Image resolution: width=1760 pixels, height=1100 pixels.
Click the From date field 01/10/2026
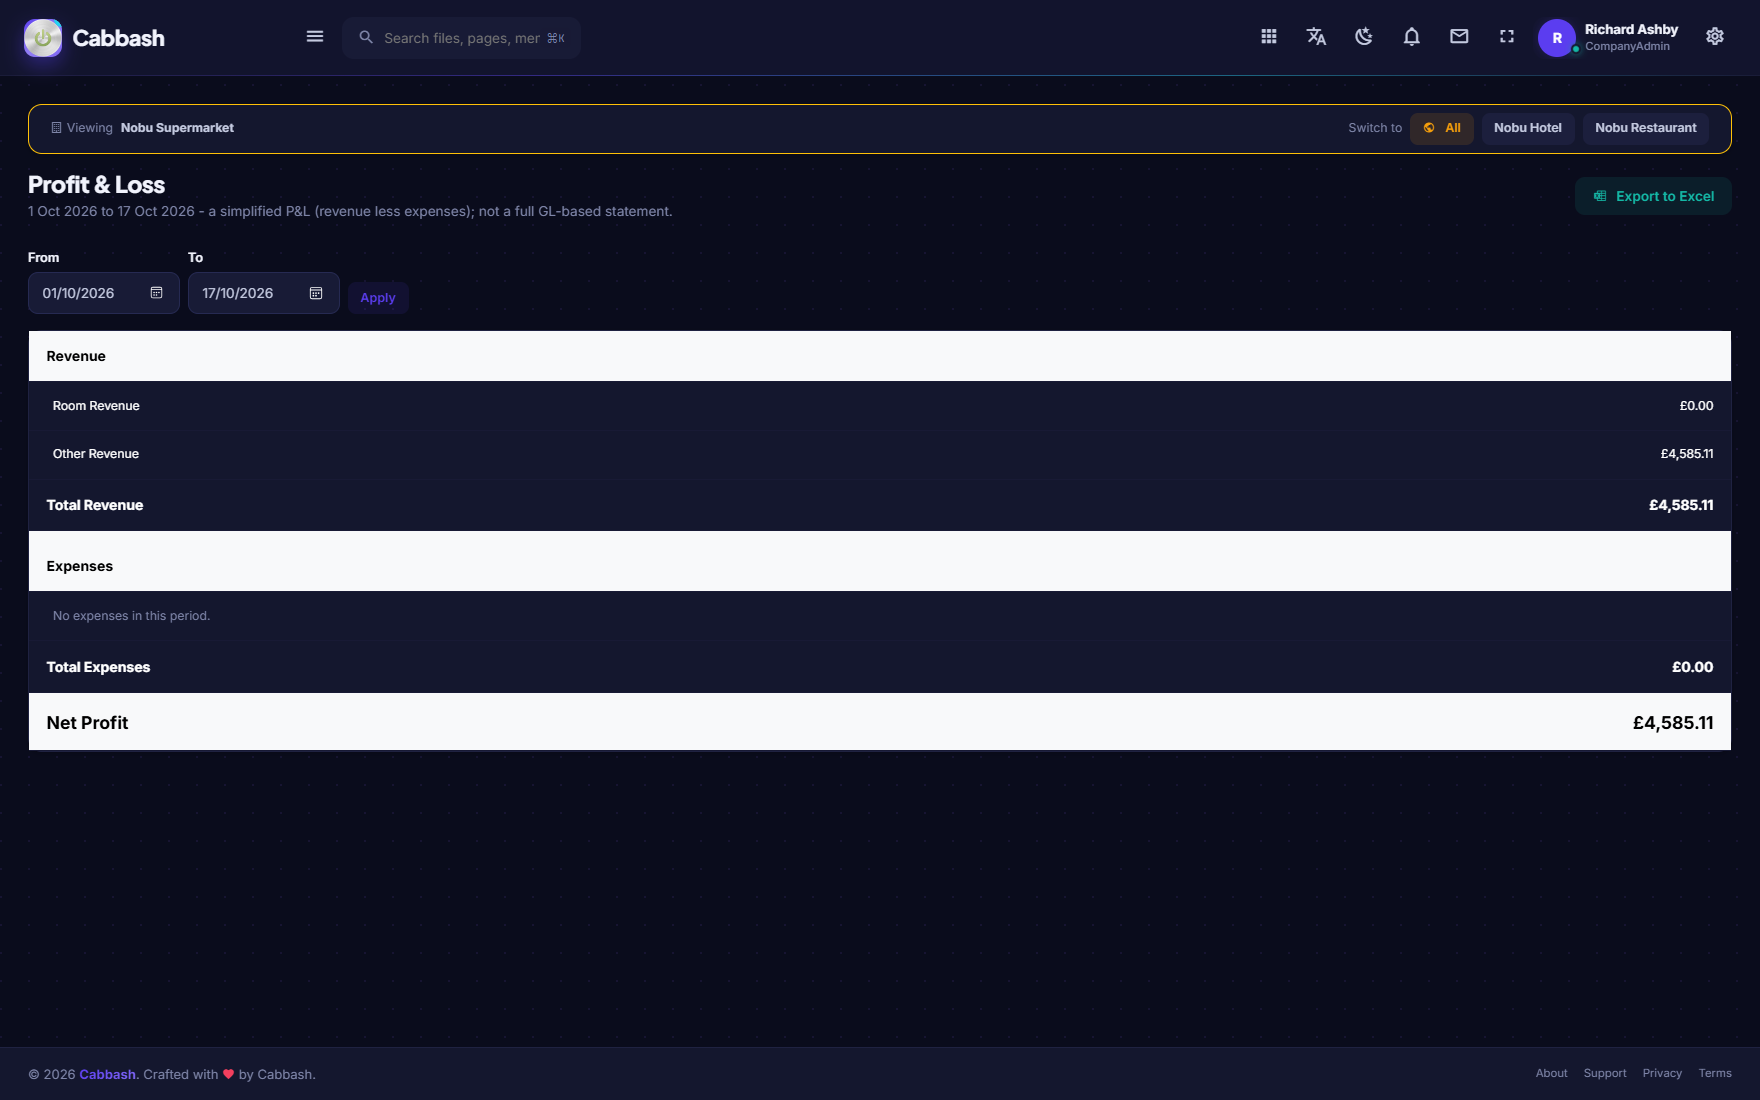tap(104, 293)
